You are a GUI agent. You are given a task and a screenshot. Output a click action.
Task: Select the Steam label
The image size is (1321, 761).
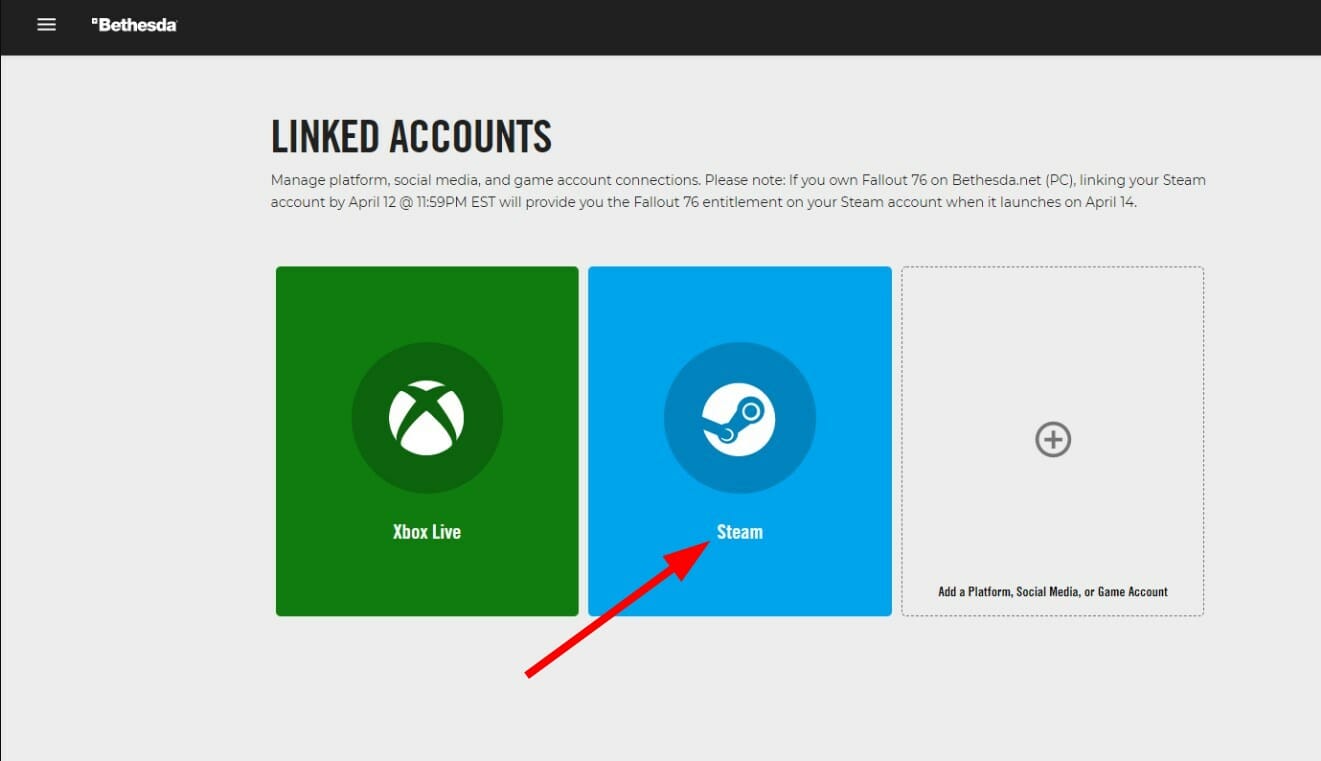pos(739,532)
